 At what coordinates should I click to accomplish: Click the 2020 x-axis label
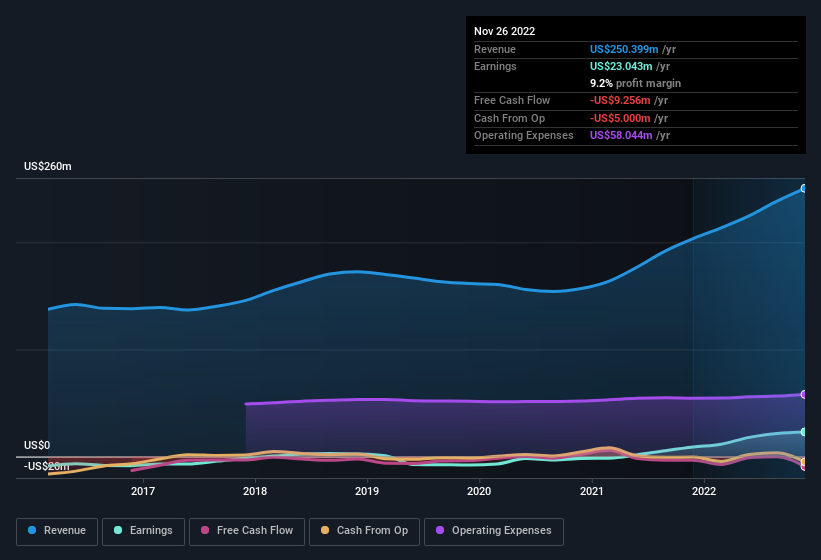(479, 491)
